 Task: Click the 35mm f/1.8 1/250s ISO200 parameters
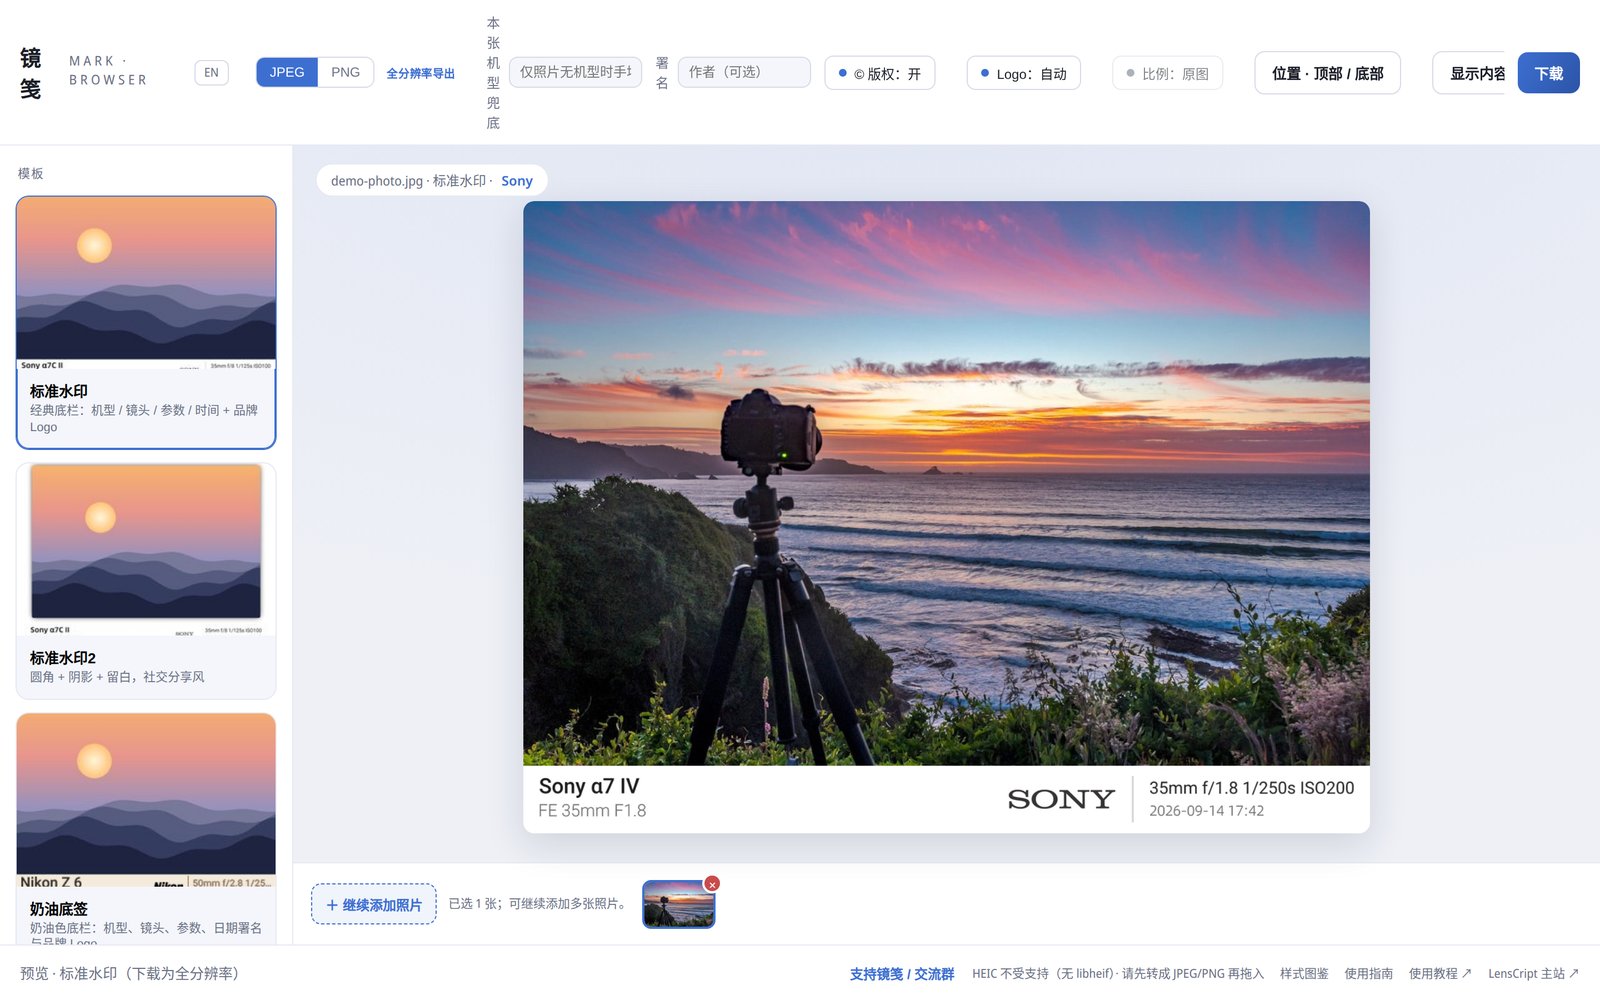[x=1252, y=788]
